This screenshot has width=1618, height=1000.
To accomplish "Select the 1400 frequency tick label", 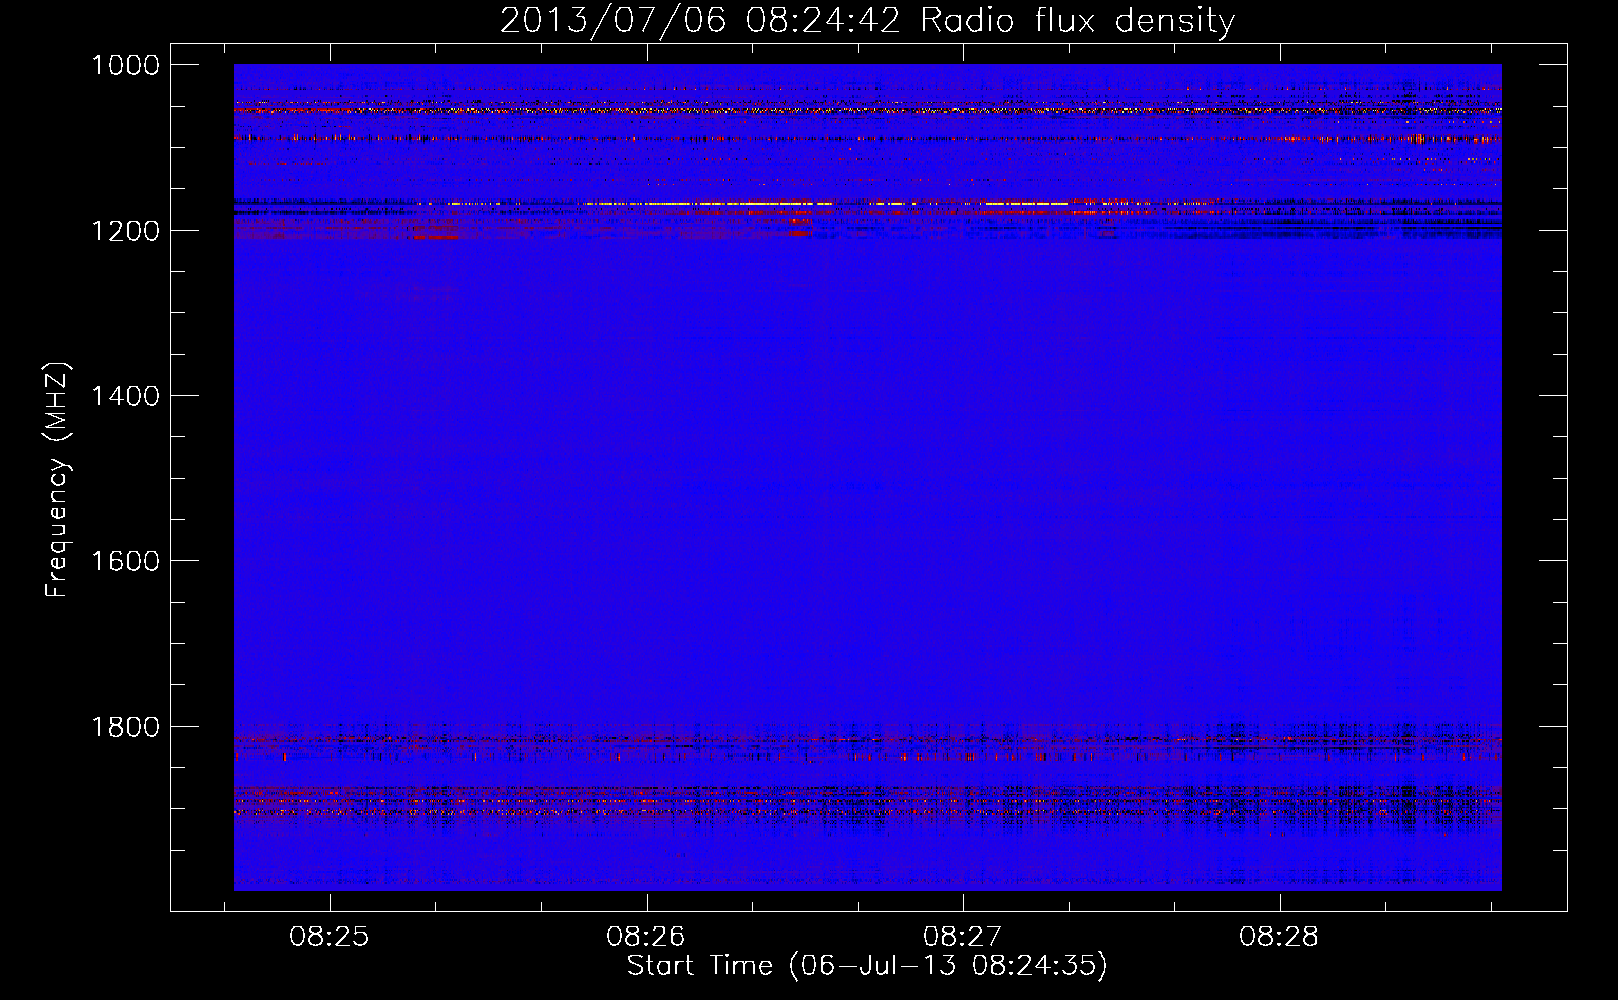I will (x=125, y=396).
